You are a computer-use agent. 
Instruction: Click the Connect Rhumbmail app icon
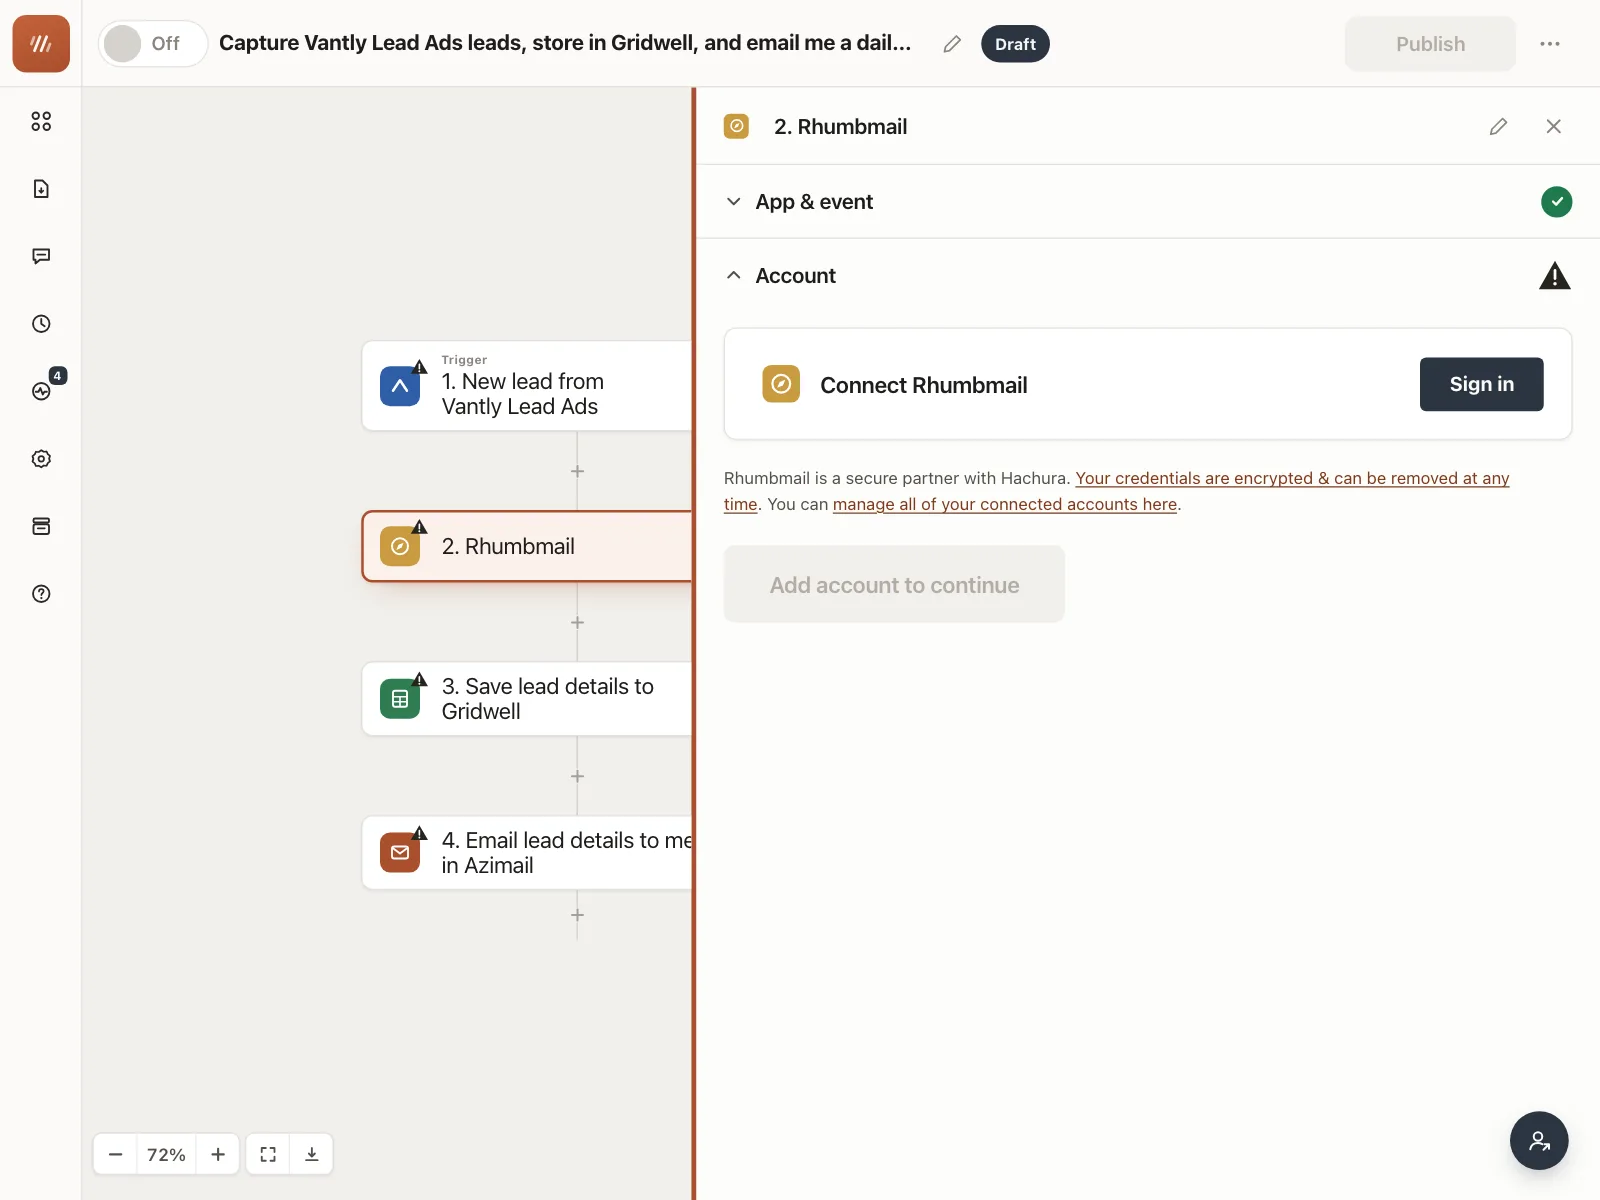[781, 384]
